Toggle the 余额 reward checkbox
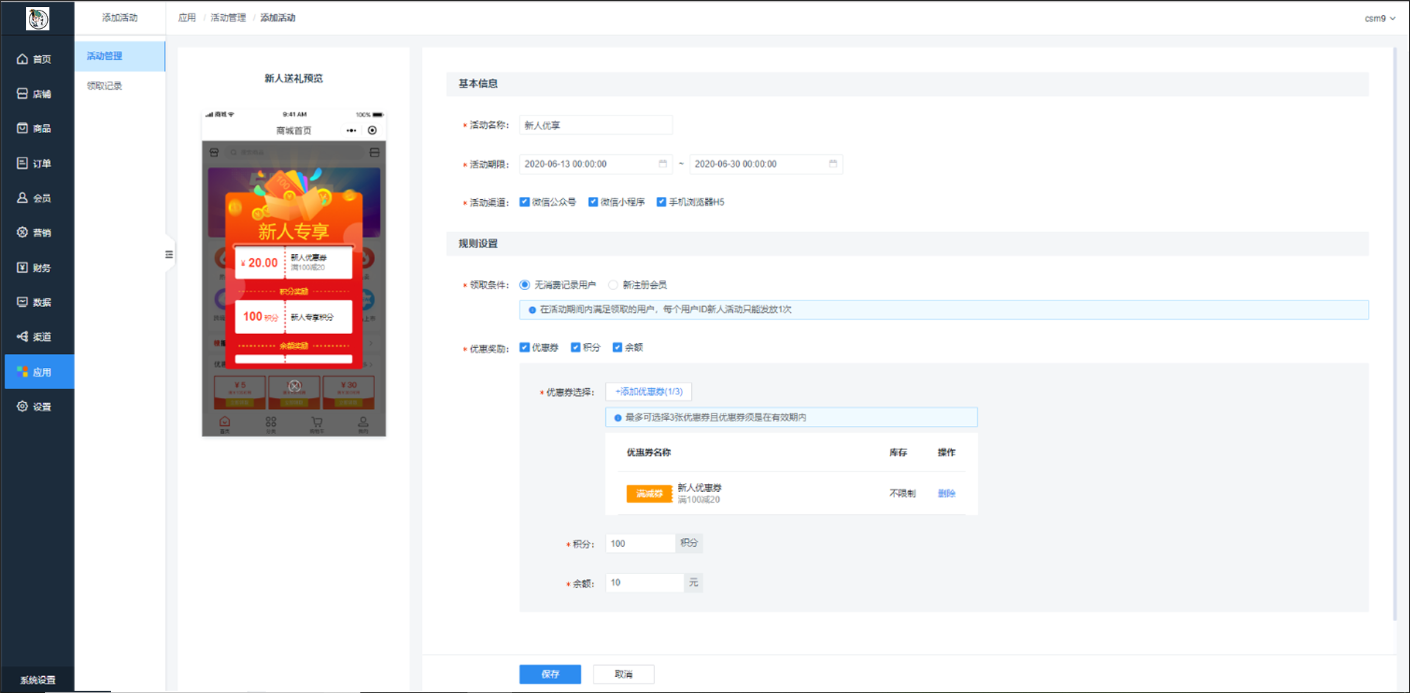 617,348
